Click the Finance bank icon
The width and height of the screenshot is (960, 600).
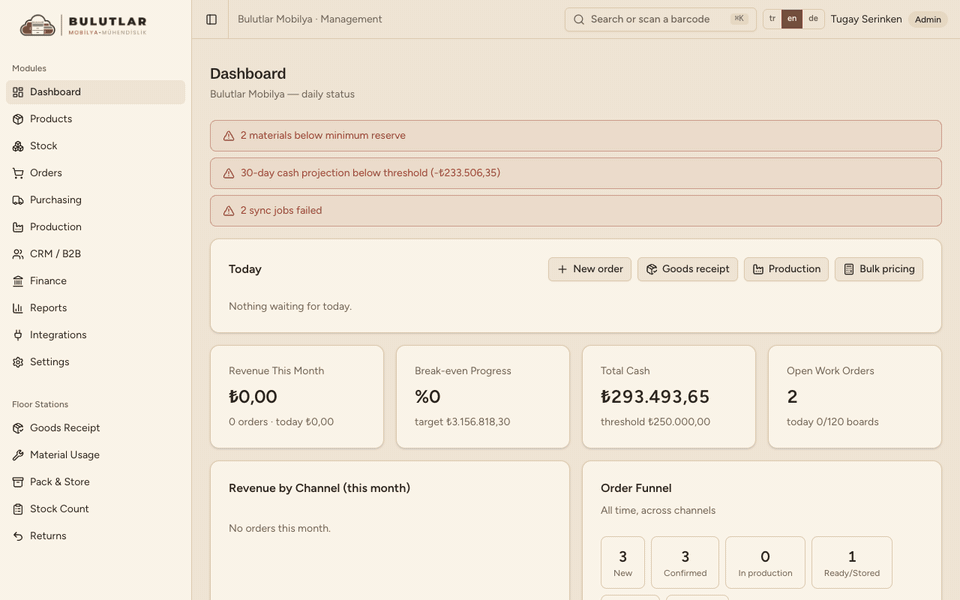click(18, 280)
